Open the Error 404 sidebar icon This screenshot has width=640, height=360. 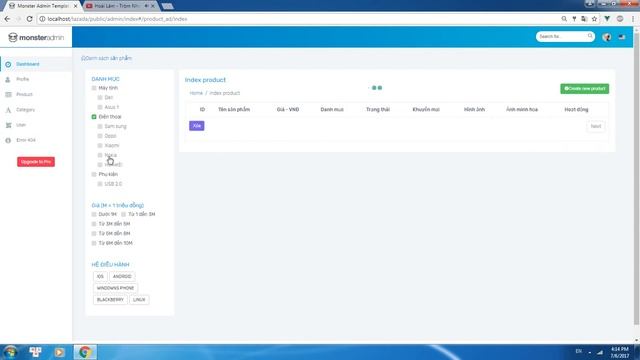point(8,140)
